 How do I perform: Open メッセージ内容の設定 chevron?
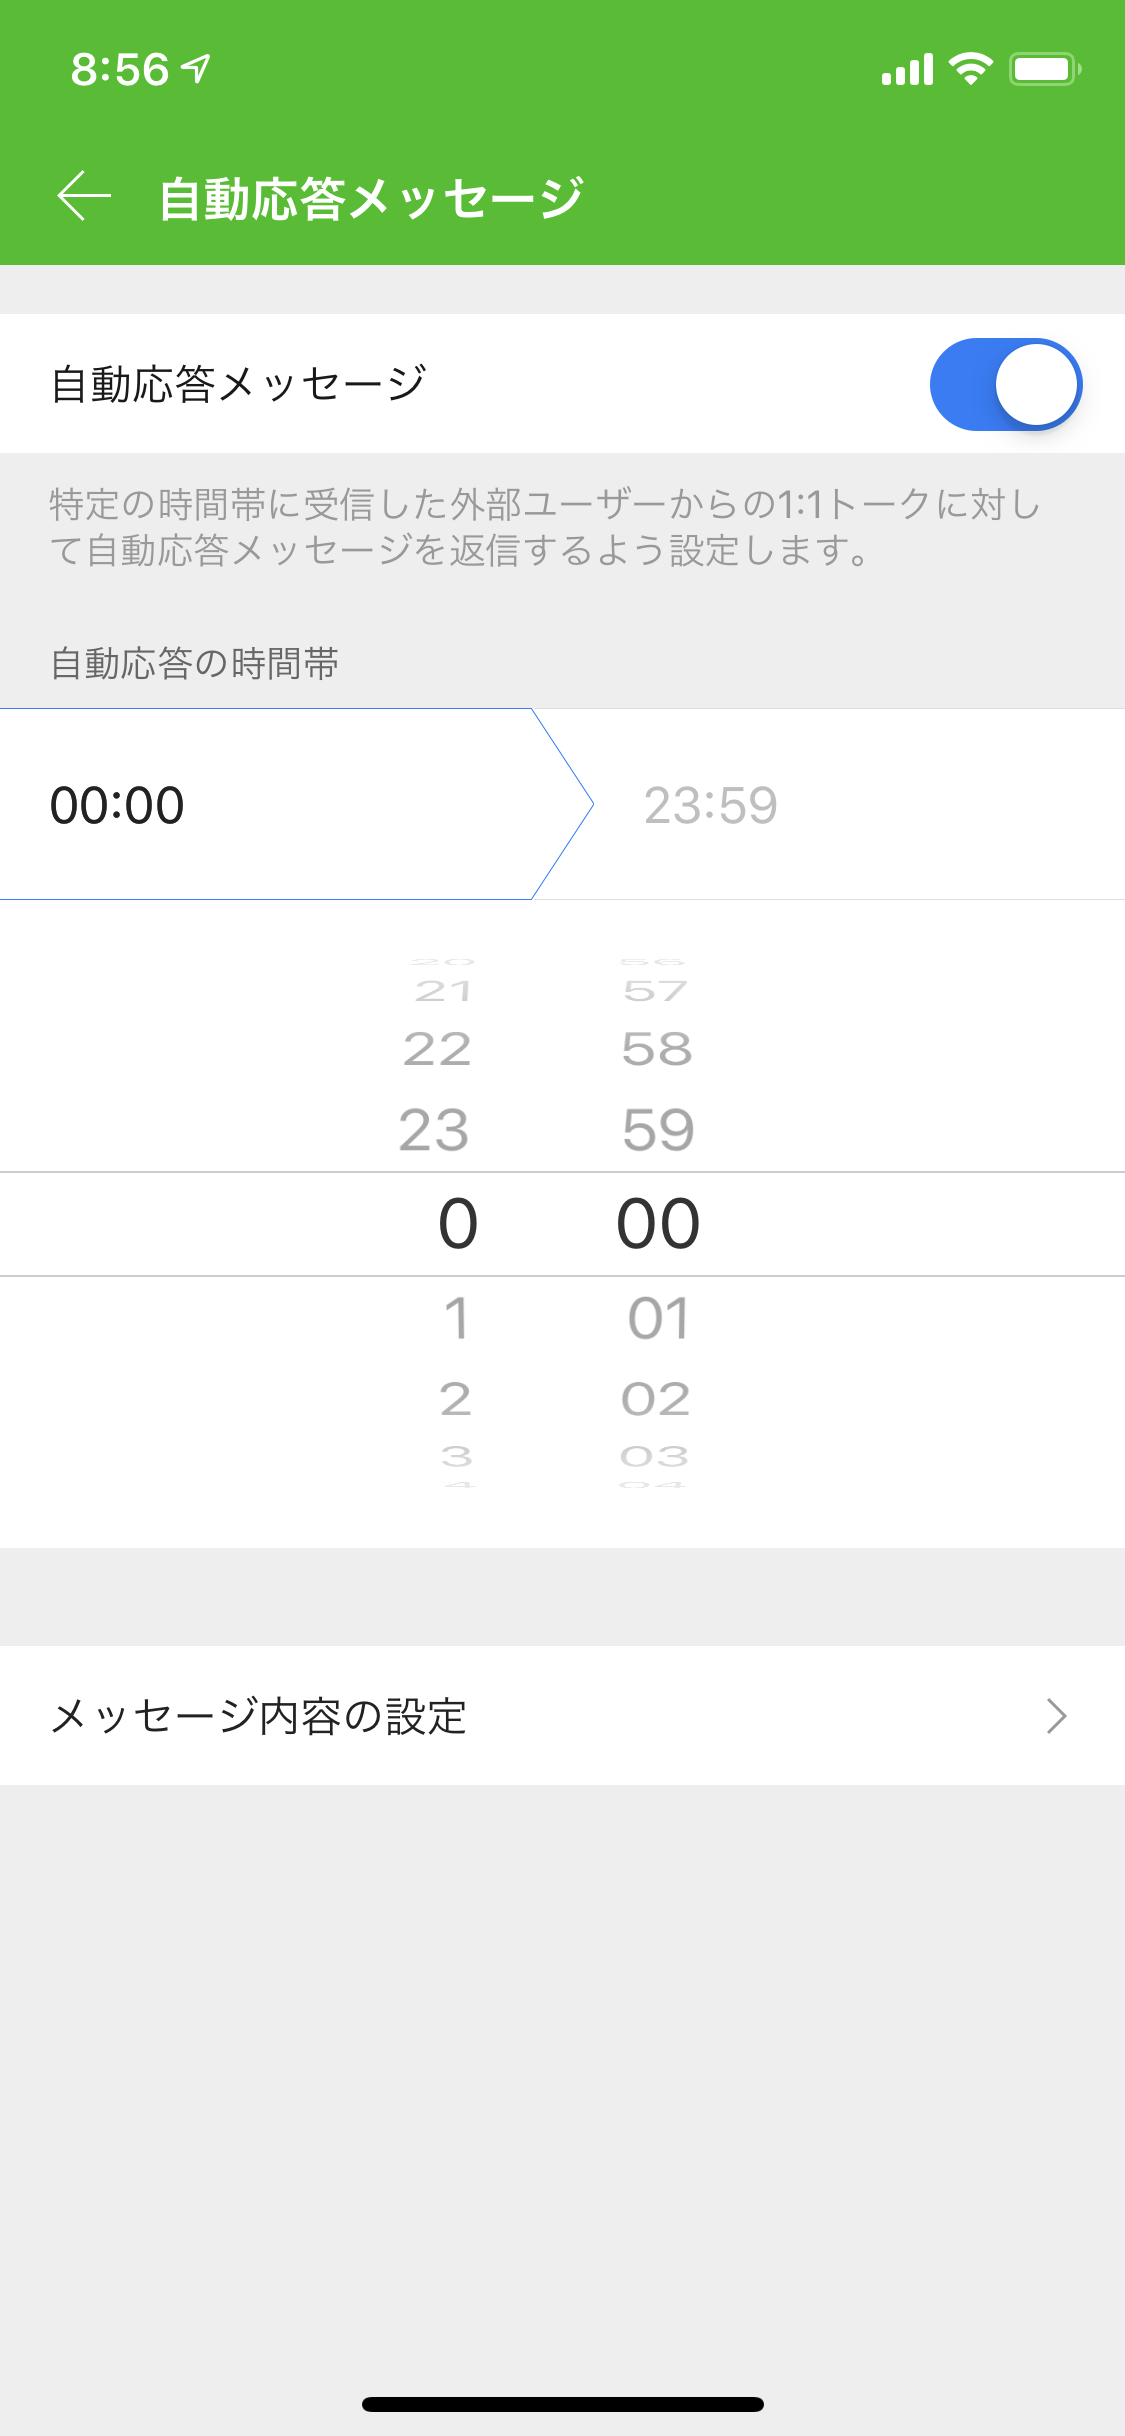click(1056, 1716)
